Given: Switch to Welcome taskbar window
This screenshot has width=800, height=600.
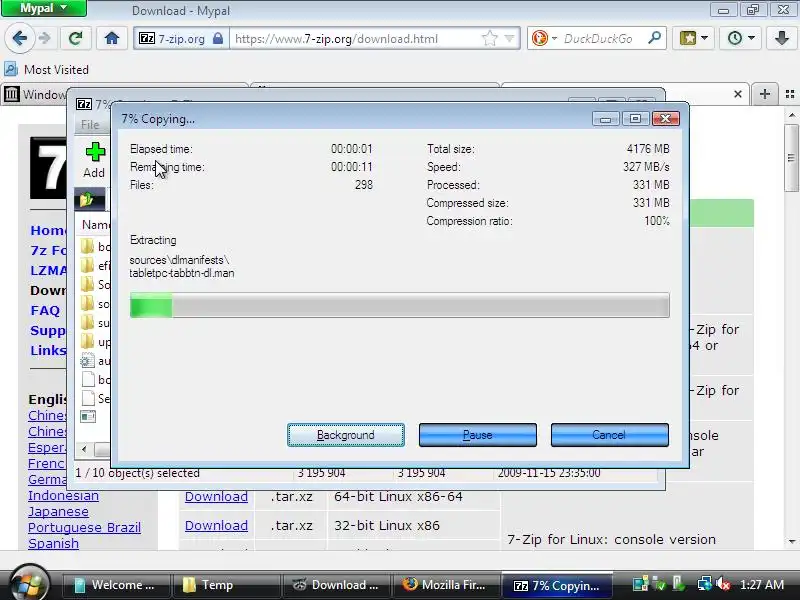Looking at the screenshot, I should tap(116, 585).
